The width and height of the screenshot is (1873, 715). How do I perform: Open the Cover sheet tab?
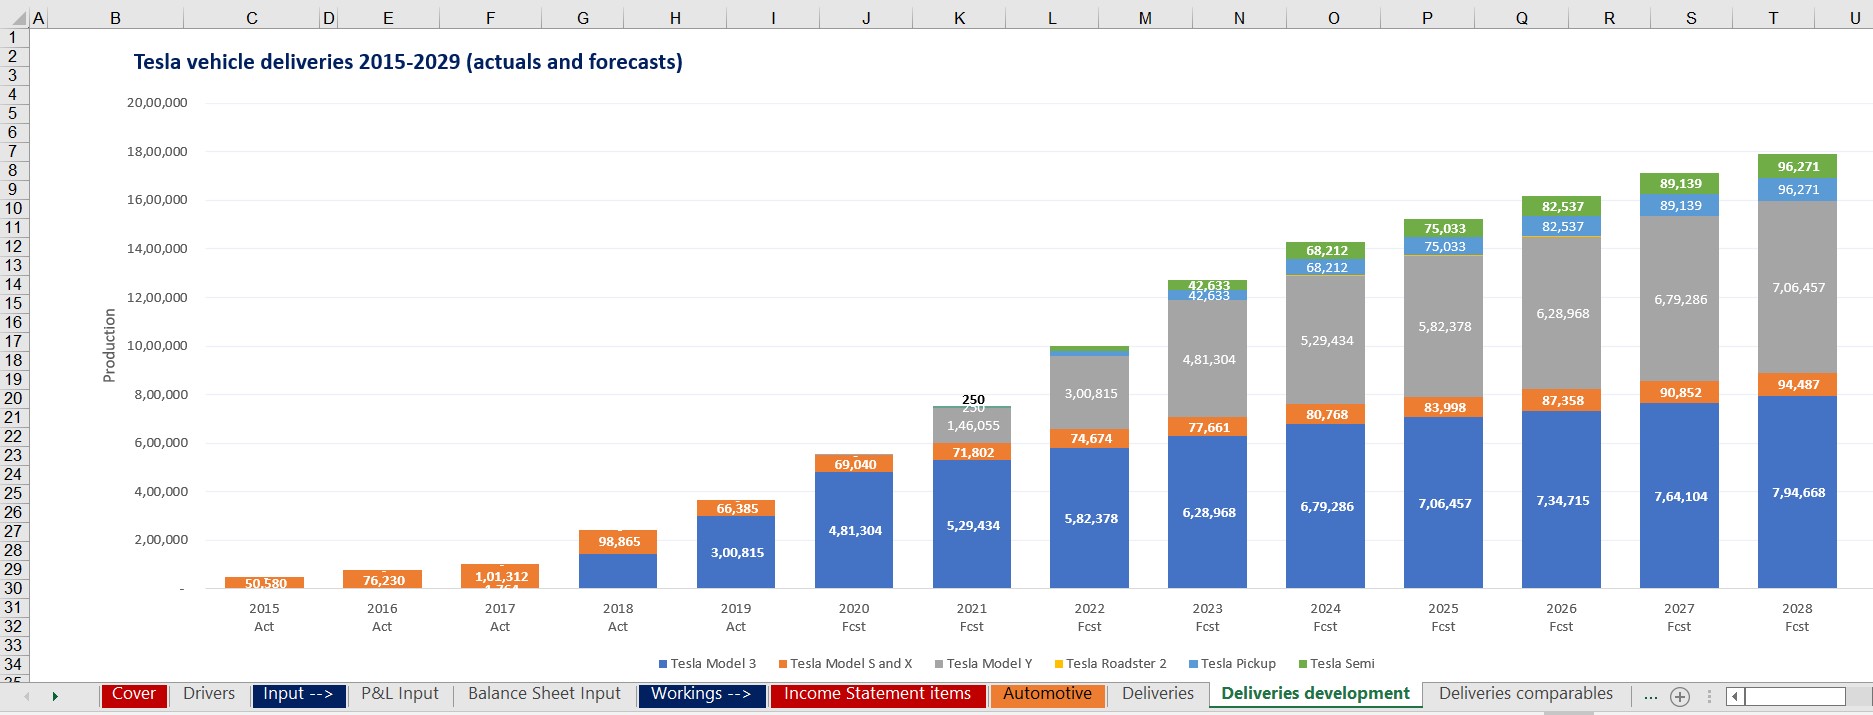tap(133, 695)
